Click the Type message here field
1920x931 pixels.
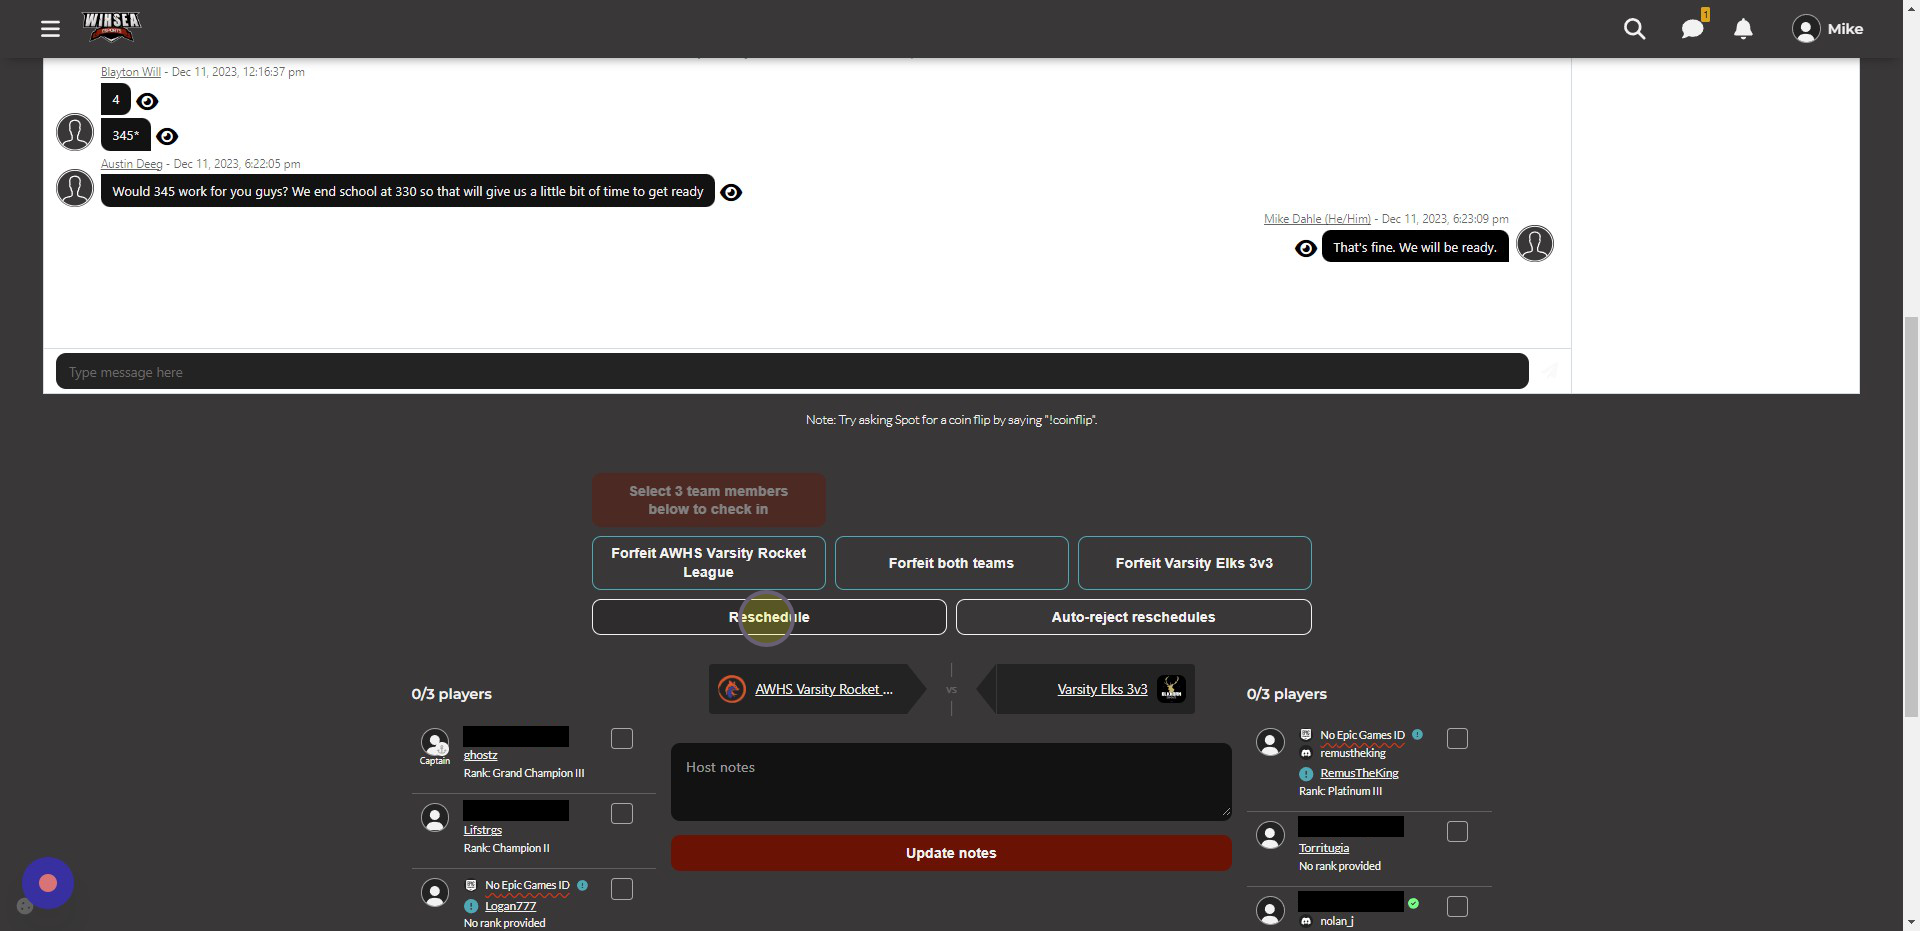pyautogui.click(x=792, y=371)
